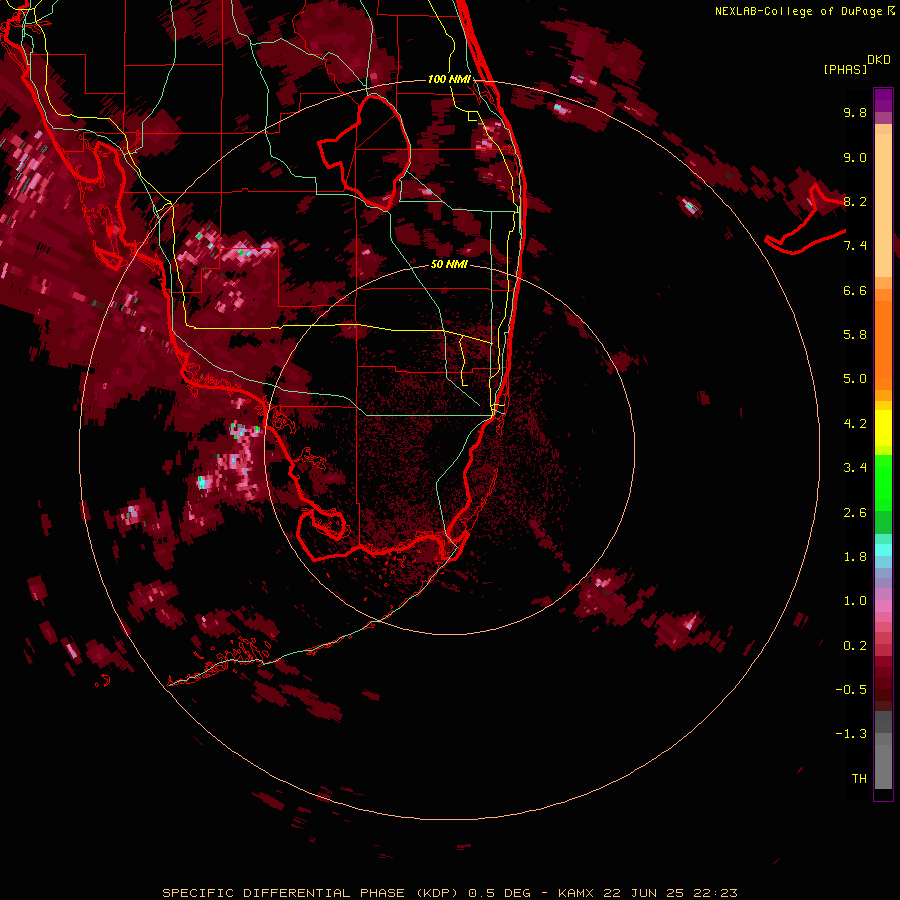Click the 3.4 colorbar value

[855, 468]
